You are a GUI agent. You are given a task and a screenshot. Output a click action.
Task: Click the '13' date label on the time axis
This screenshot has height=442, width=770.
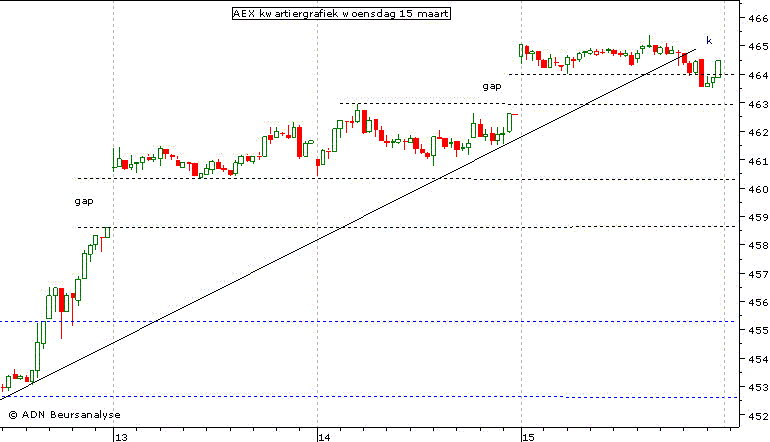(x=121, y=437)
